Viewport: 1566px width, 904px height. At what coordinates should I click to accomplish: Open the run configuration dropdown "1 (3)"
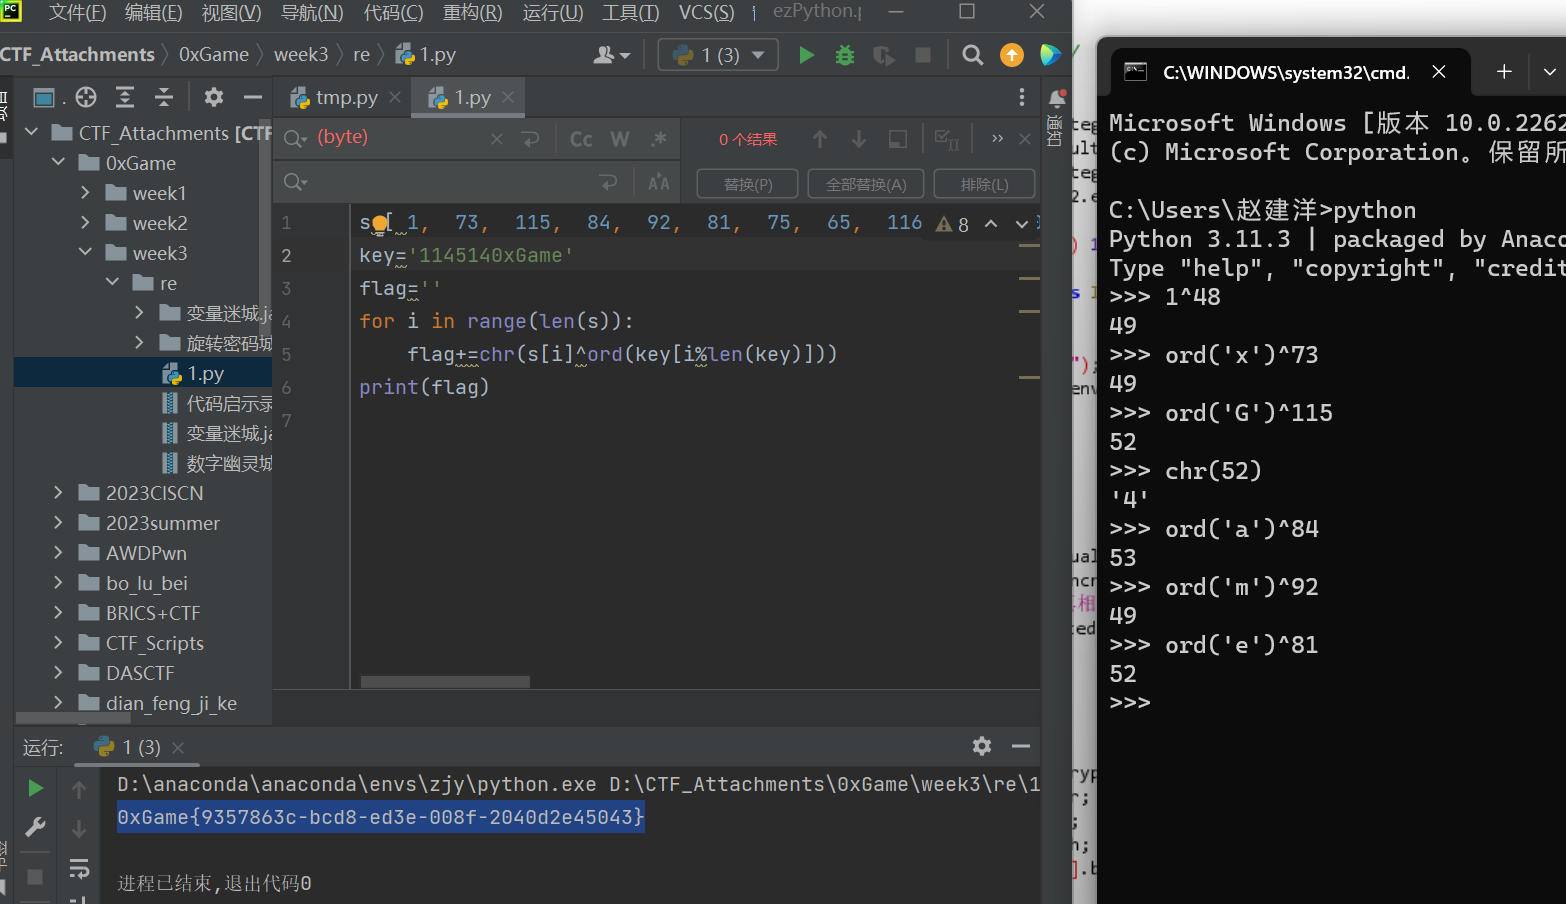click(x=718, y=55)
